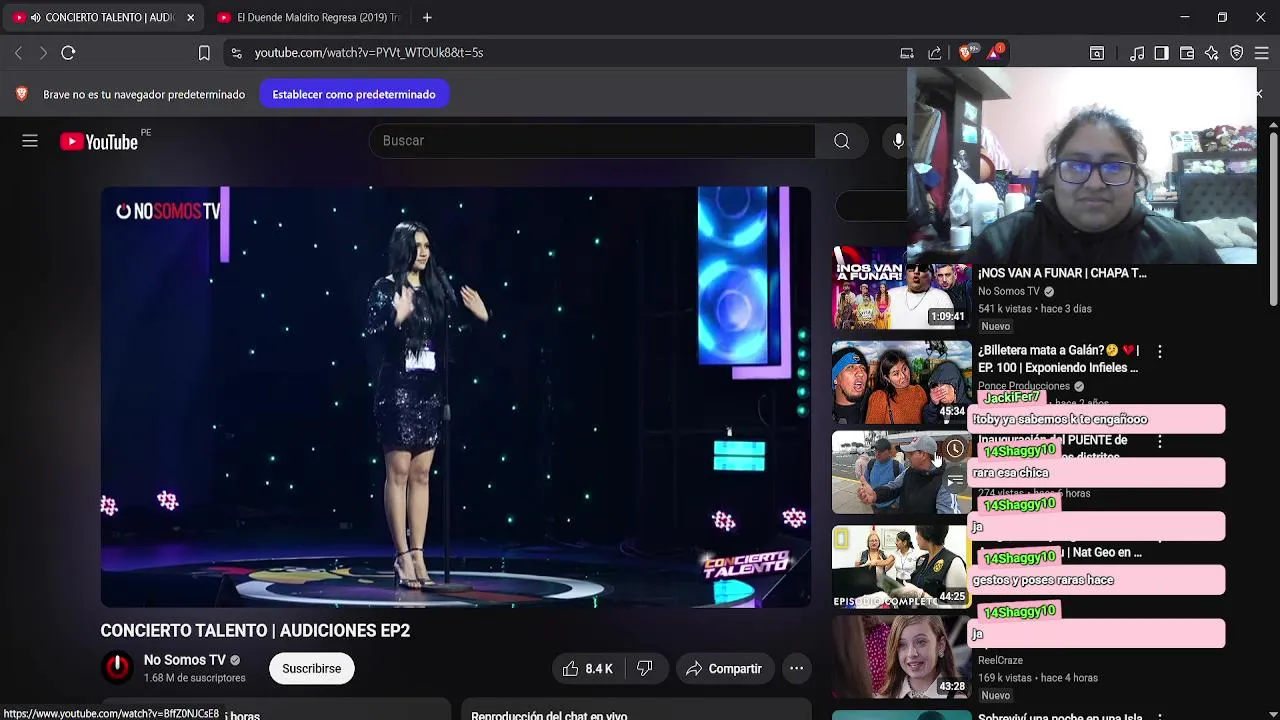Click the video player area
The image size is (1280, 720).
point(455,397)
